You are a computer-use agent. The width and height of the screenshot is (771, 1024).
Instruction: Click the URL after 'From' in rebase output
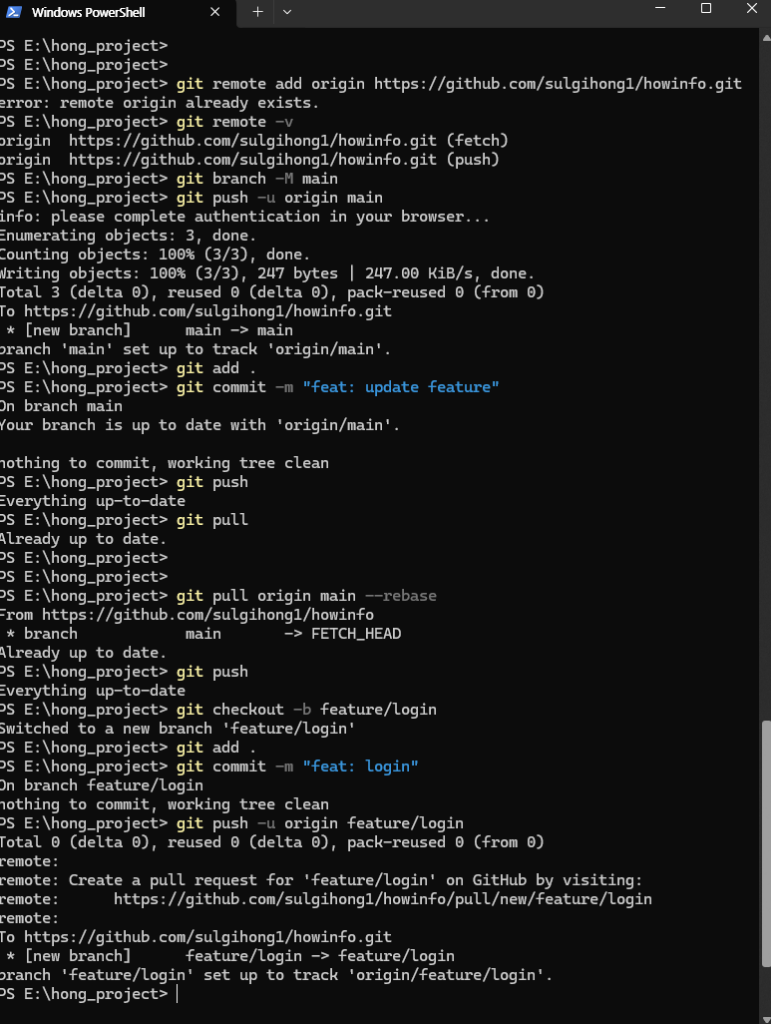coord(208,615)
